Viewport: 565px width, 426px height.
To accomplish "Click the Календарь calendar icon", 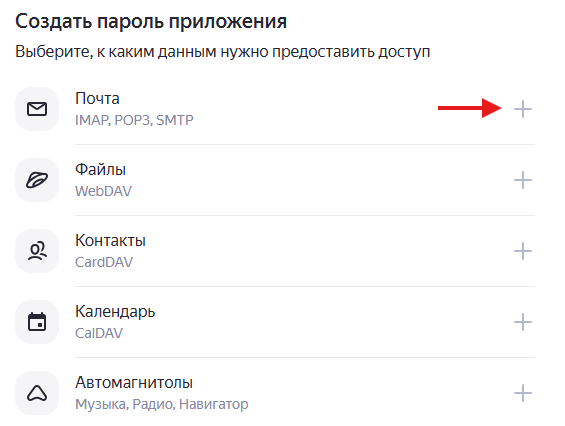I will [x=37, y=322].
